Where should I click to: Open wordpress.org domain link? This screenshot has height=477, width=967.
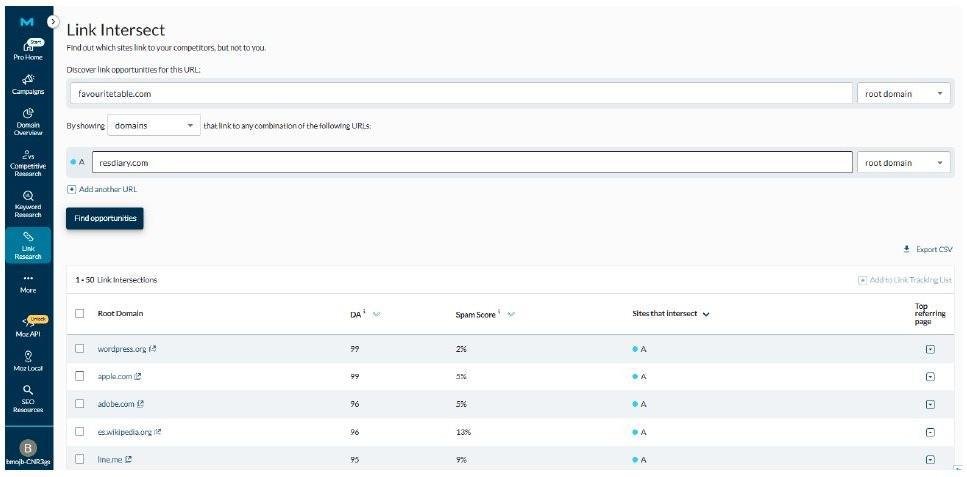[x=122, y=349]
